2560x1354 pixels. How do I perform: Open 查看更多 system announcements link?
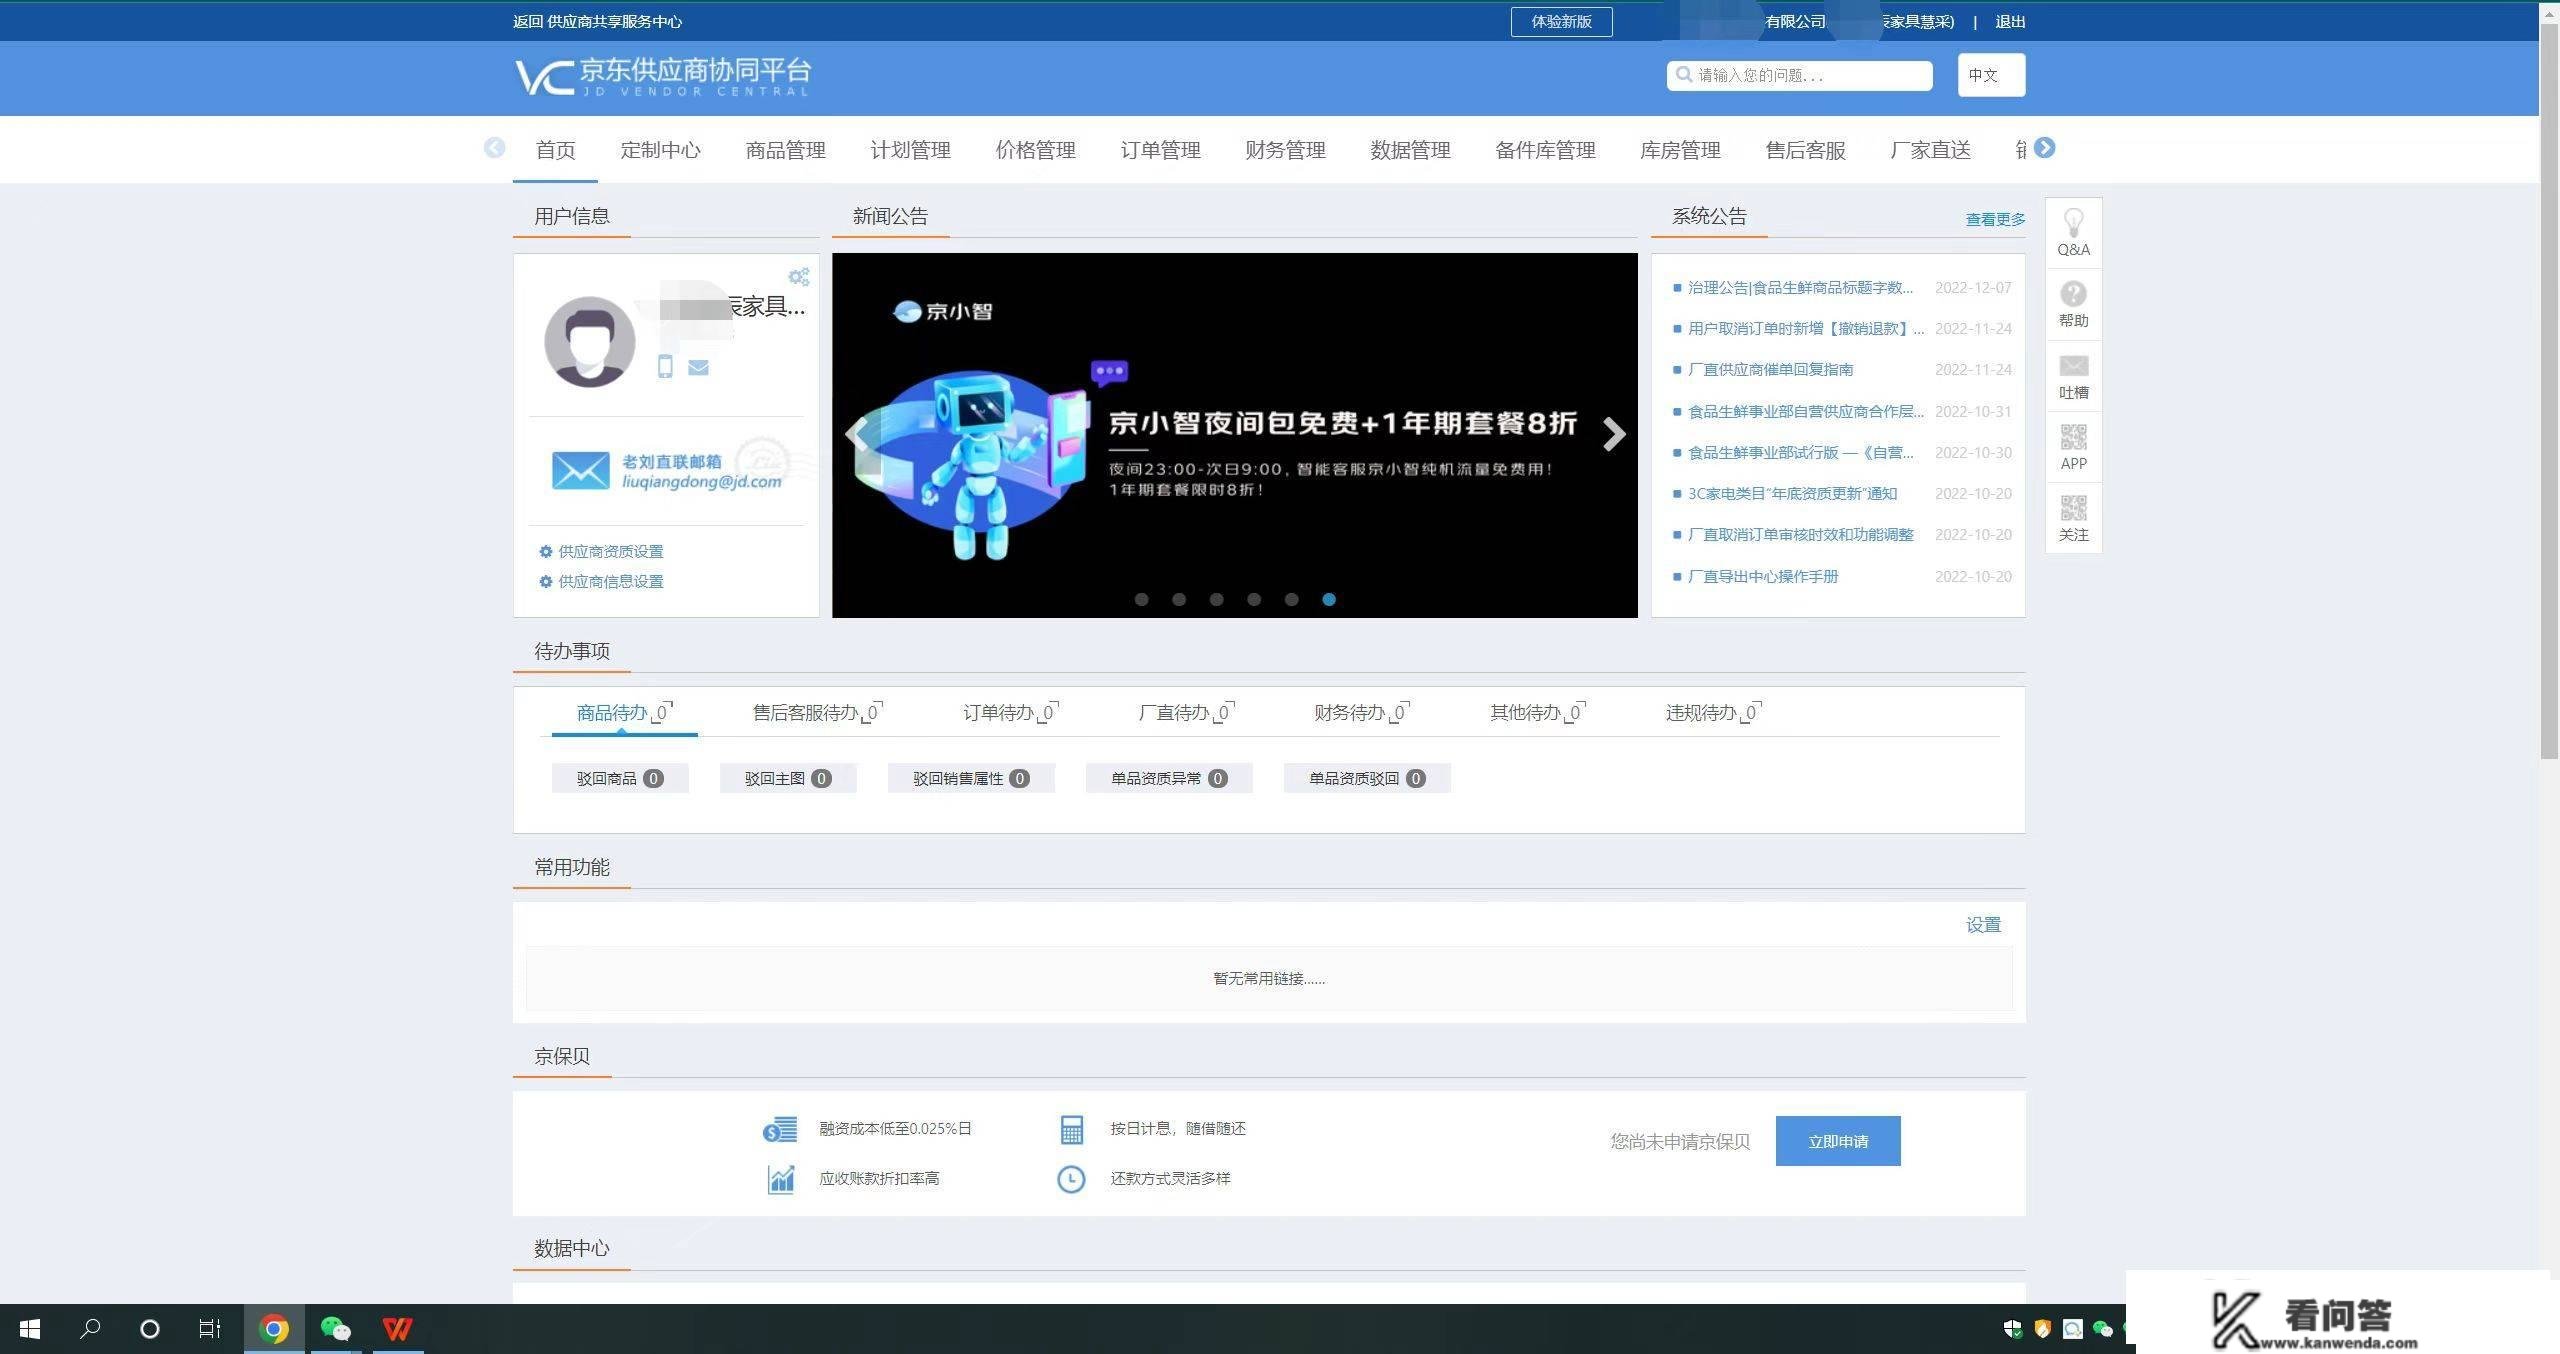pyautogui.click(x=1995, y=219)
